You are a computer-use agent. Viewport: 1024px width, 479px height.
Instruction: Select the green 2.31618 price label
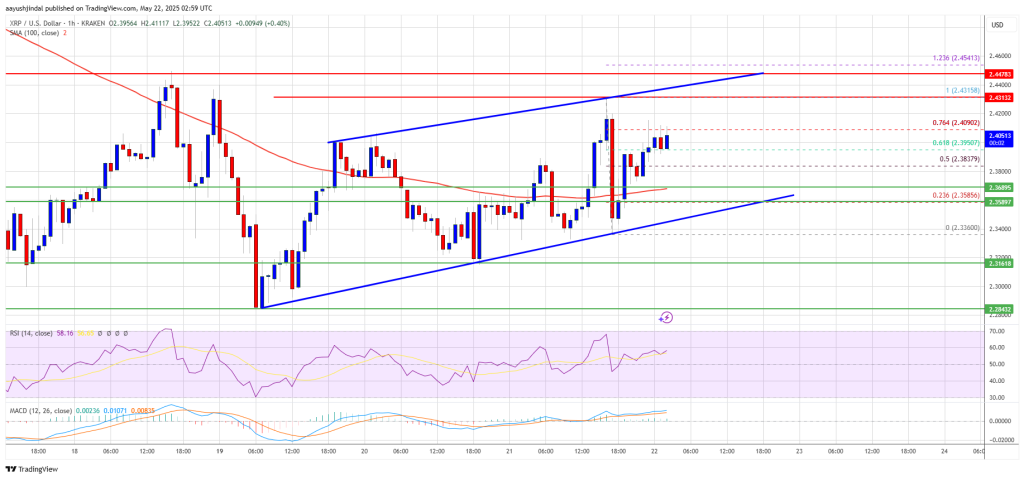click(x=998, y=263)
